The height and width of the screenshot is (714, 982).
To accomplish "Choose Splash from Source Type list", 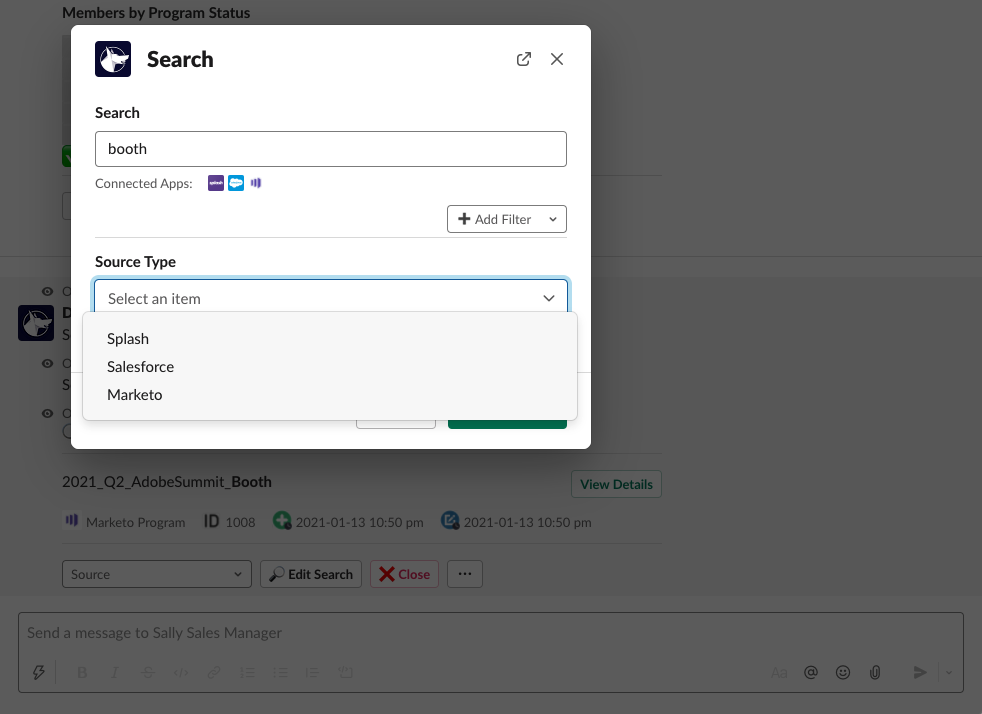I will pos(128,339).
